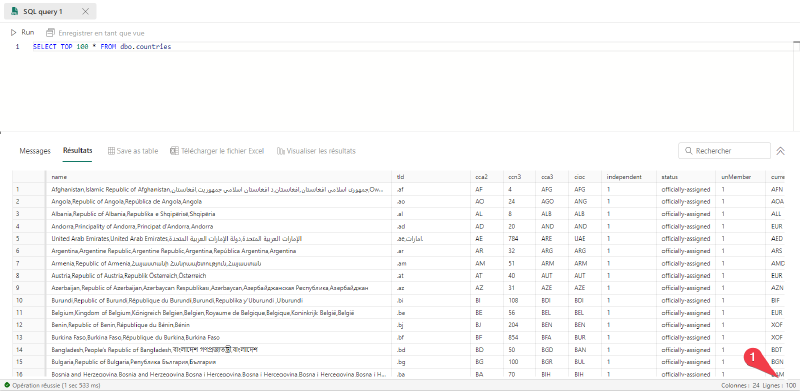
Task: Select the status column header
Action: coord(685,177)
